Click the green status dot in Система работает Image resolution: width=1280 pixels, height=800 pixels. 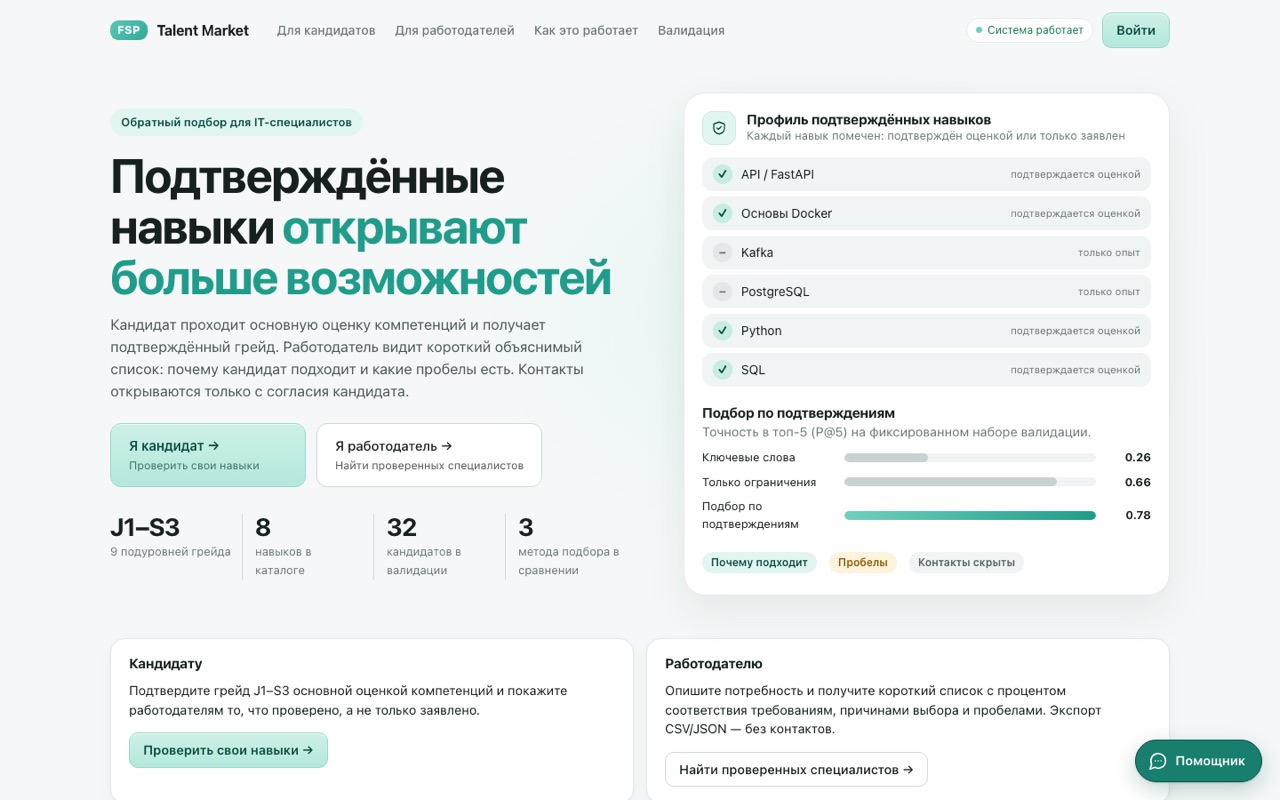979,30
